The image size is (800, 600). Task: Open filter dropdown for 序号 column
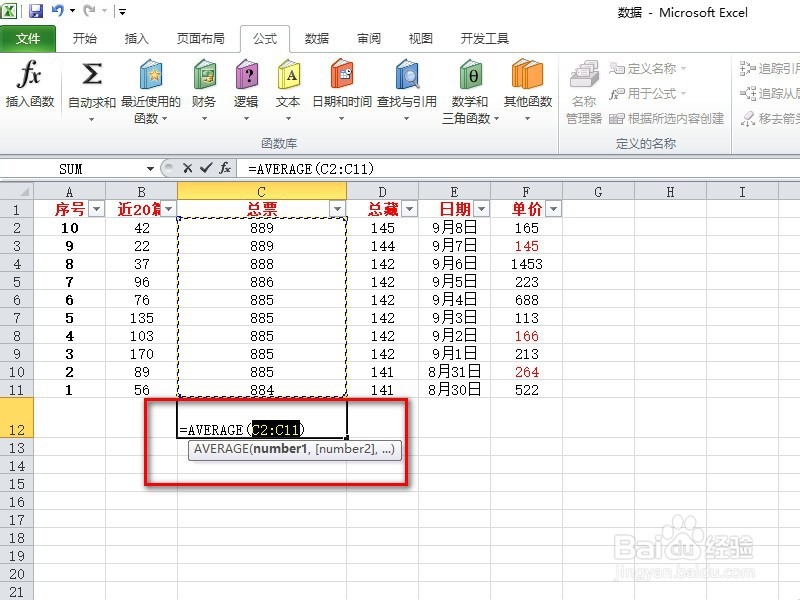[x=96, y=209]
